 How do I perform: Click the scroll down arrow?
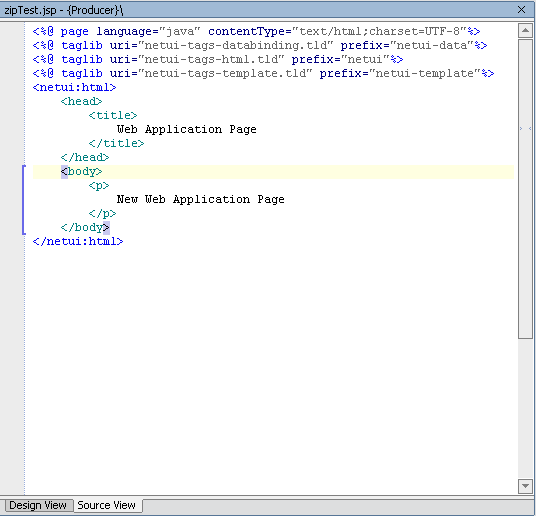click(x=525, y=486)
